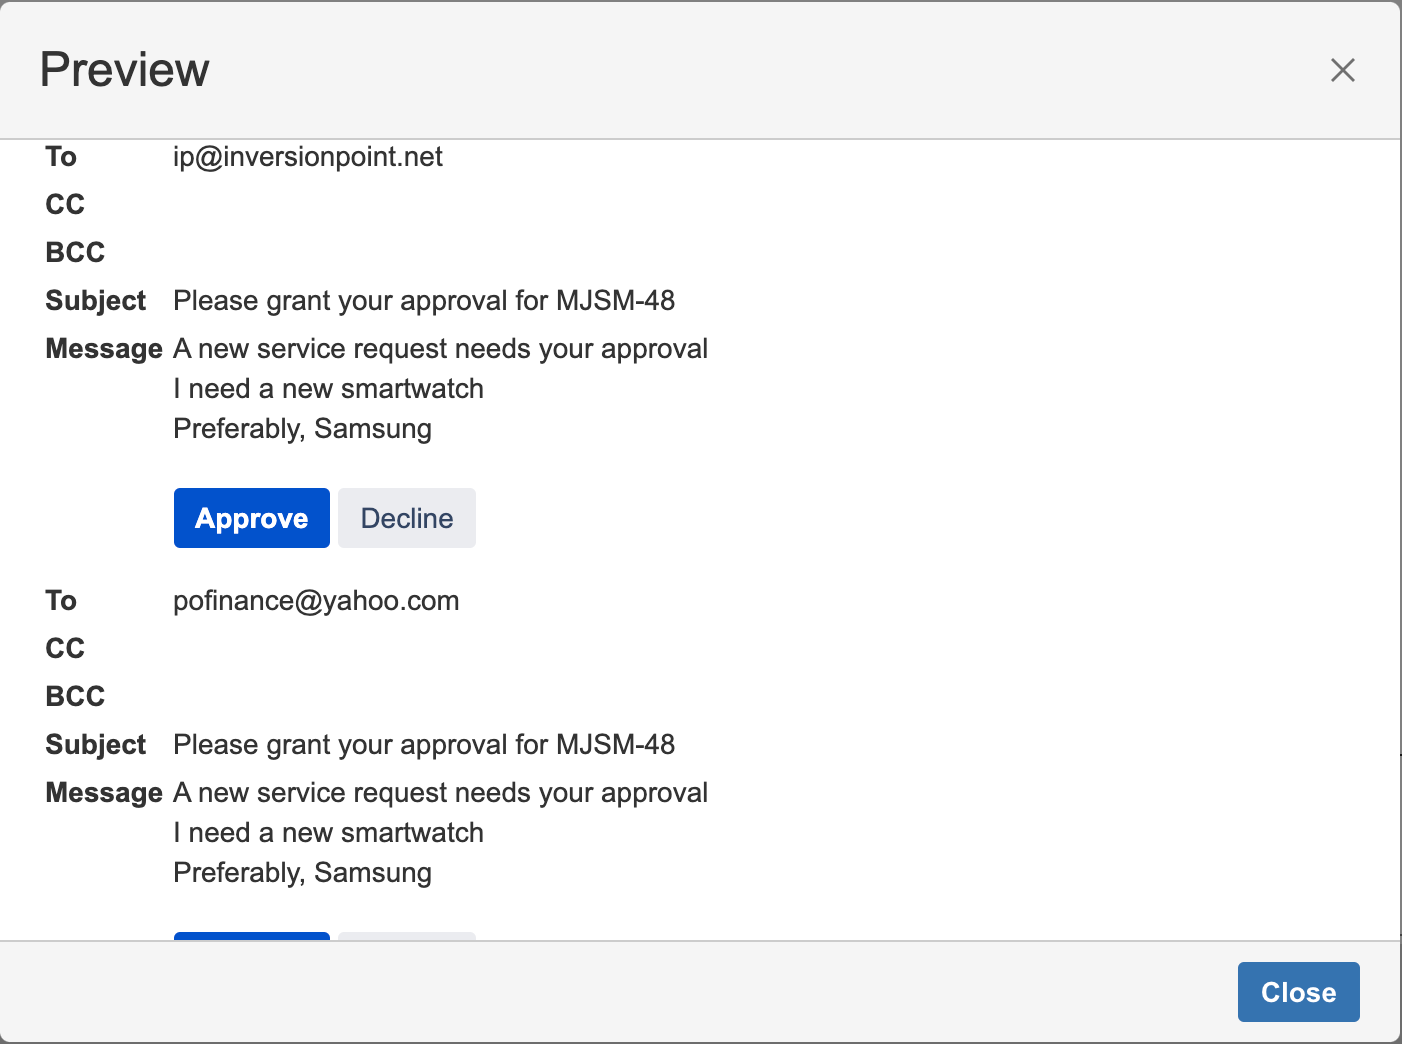
Task: Click the CC label of the first email
Action: point(65,205)
